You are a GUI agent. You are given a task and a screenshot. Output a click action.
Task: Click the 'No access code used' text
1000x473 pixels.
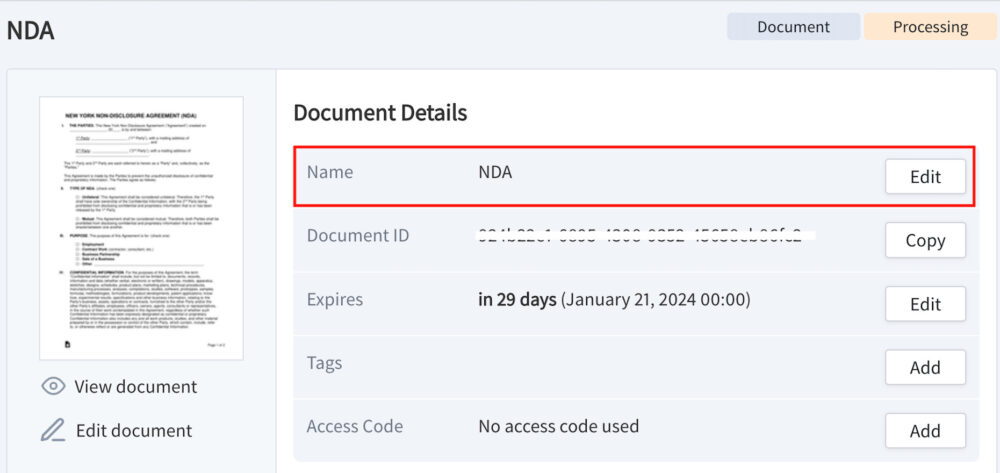(558, 426)
